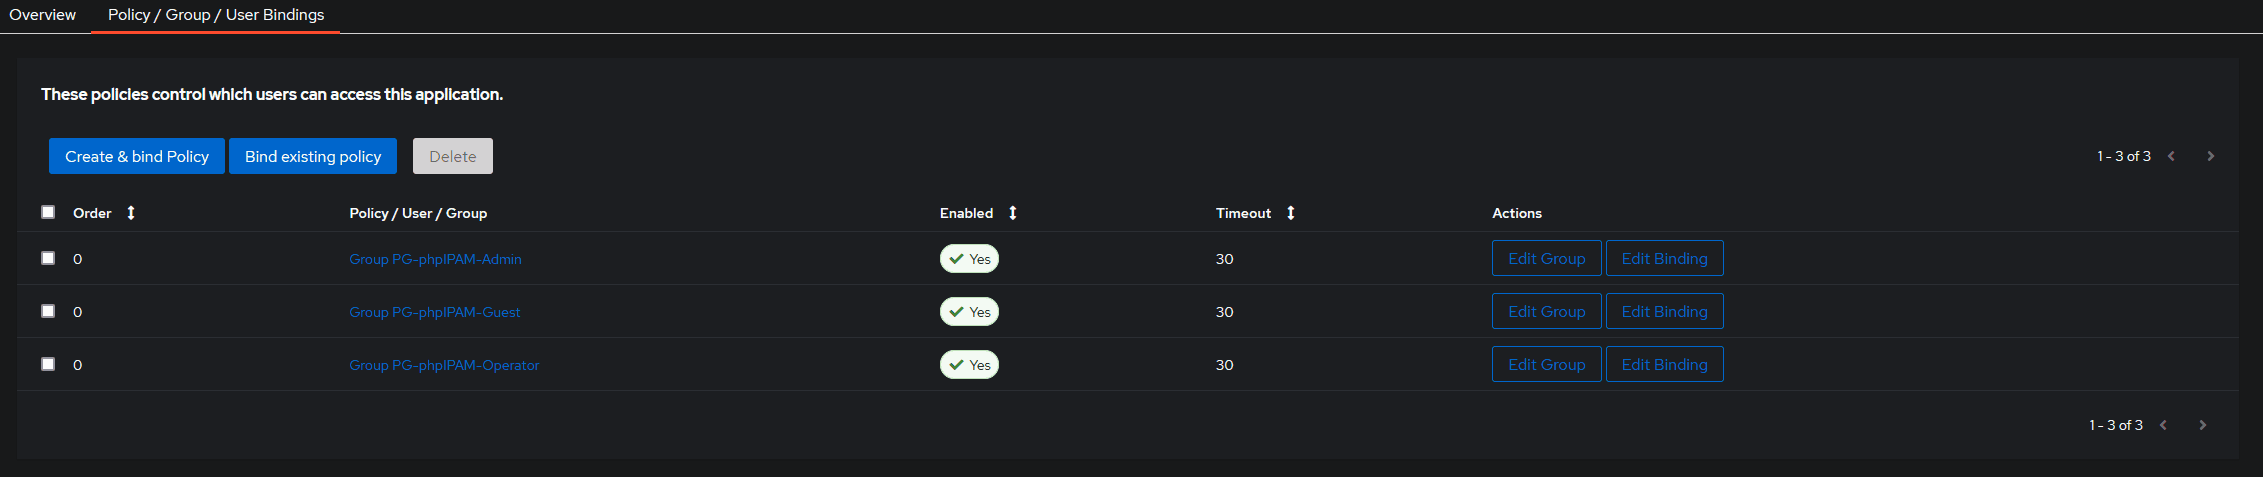
Task: Sort table by Order column arrow icon
Action: point(131,213)
